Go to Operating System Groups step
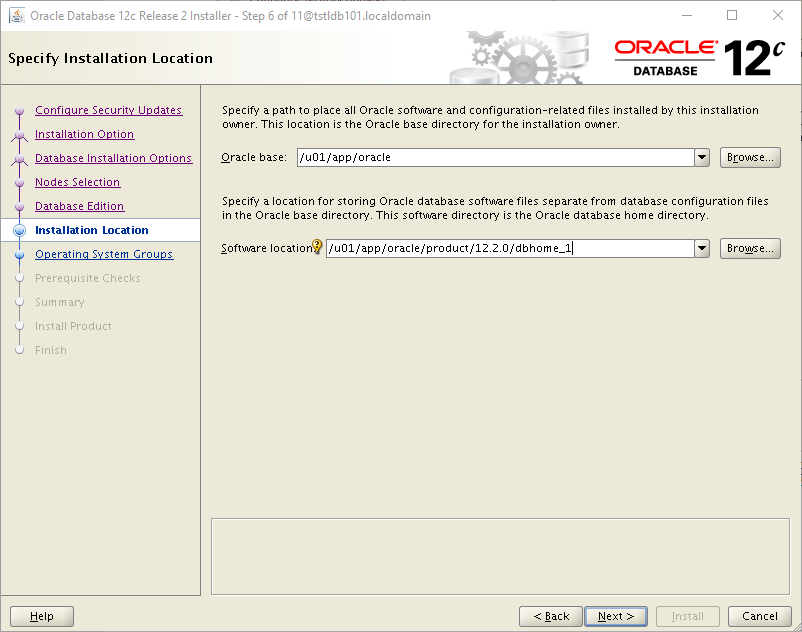Image resolution: width=802 pixels, height=632 pixels. 104,254
